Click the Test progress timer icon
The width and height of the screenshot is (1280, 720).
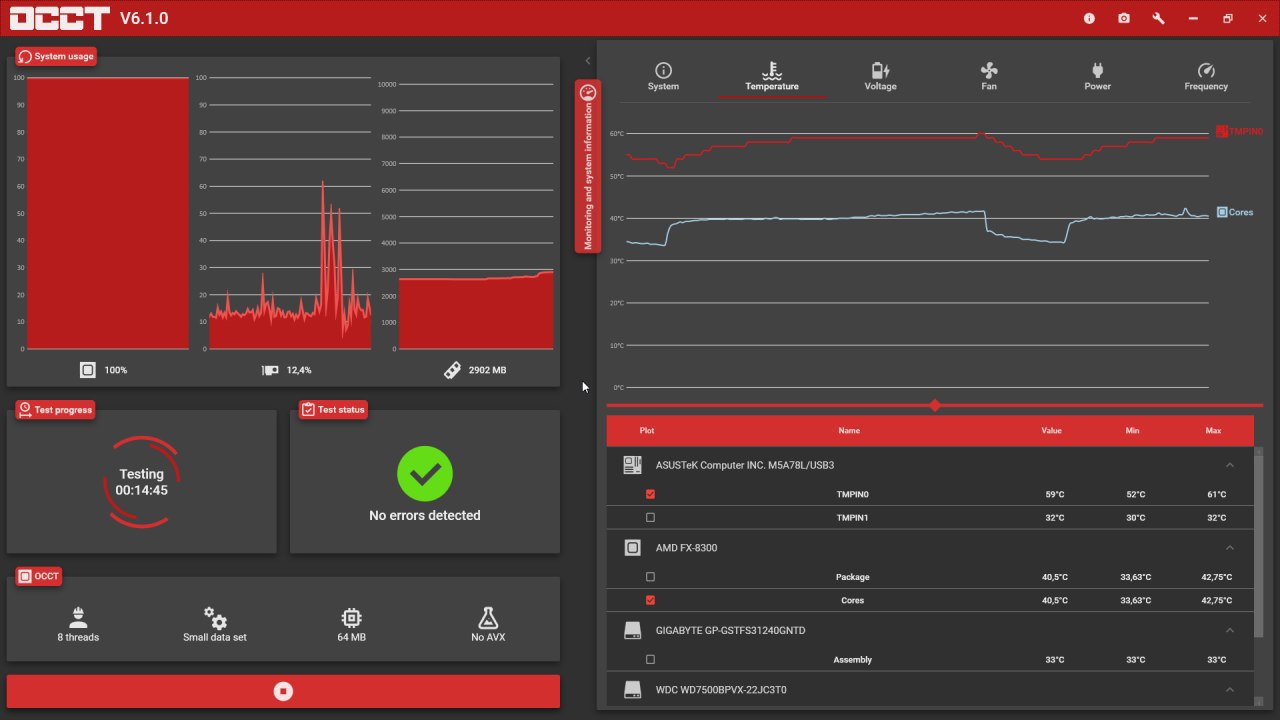point(25,409)
